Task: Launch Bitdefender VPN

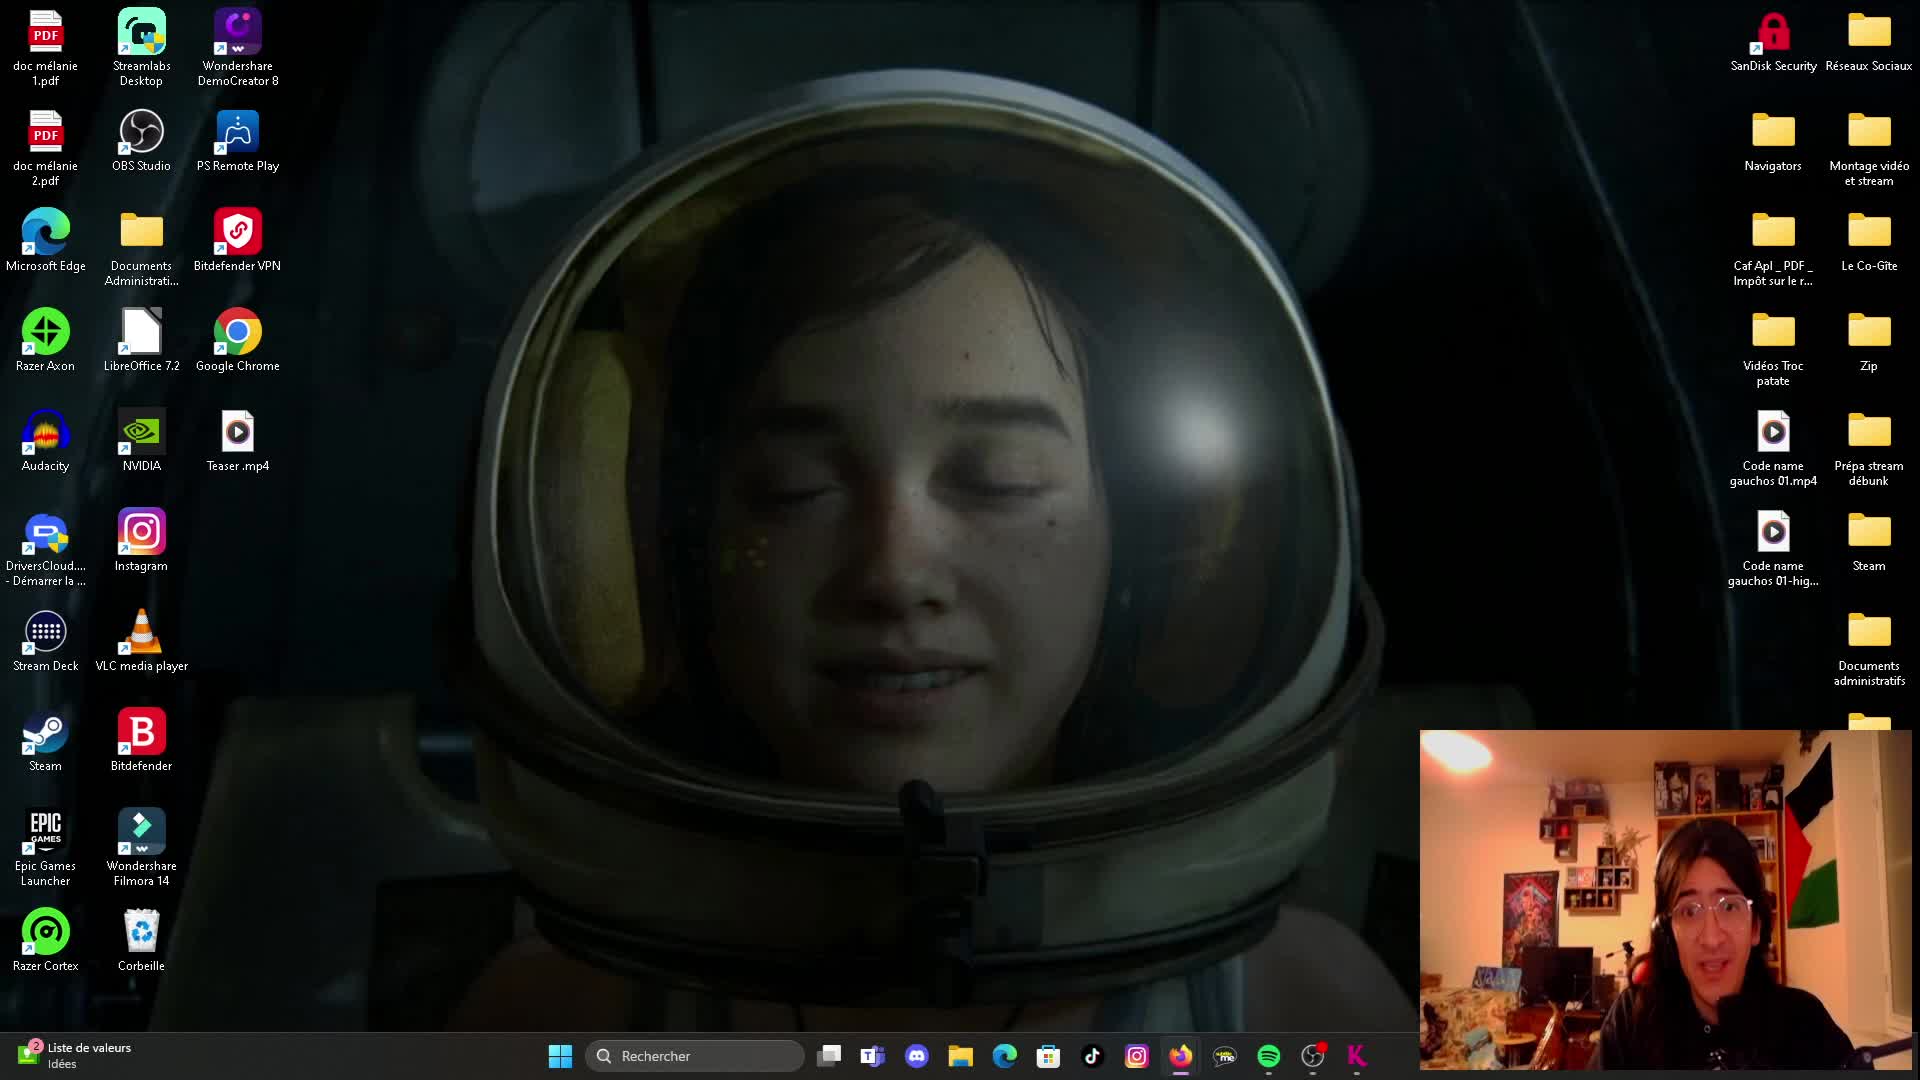Action: click(237, 240)
